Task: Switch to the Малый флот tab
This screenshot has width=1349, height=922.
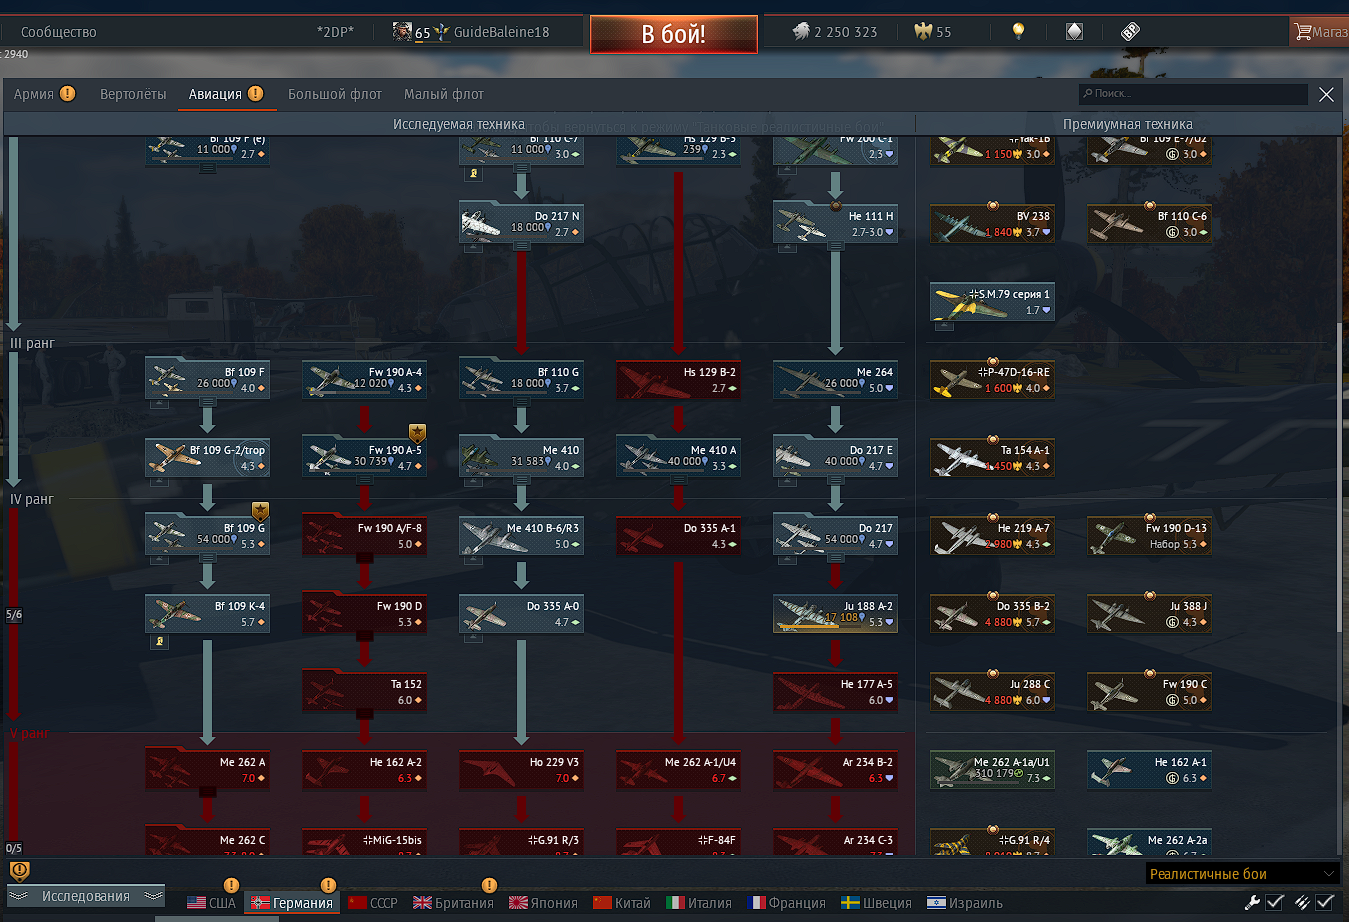Action: click(x=444, y=94)
